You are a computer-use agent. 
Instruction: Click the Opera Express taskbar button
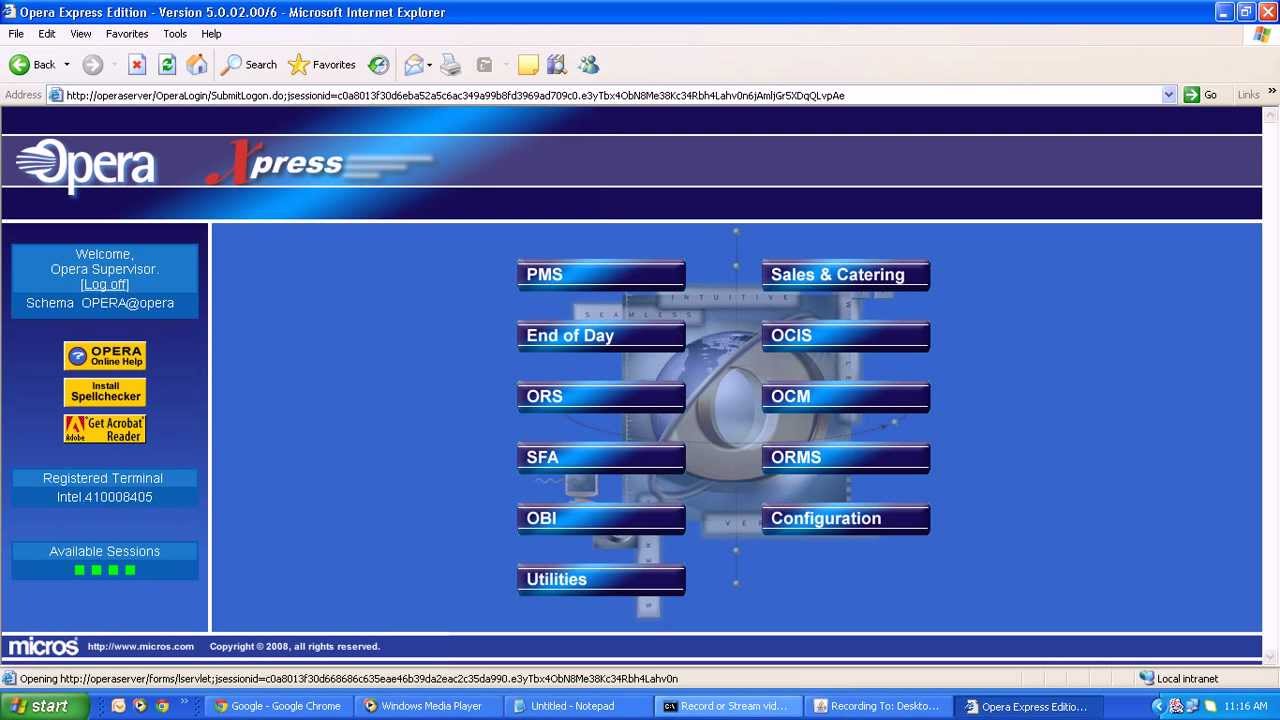click(x=1030, y=706)
